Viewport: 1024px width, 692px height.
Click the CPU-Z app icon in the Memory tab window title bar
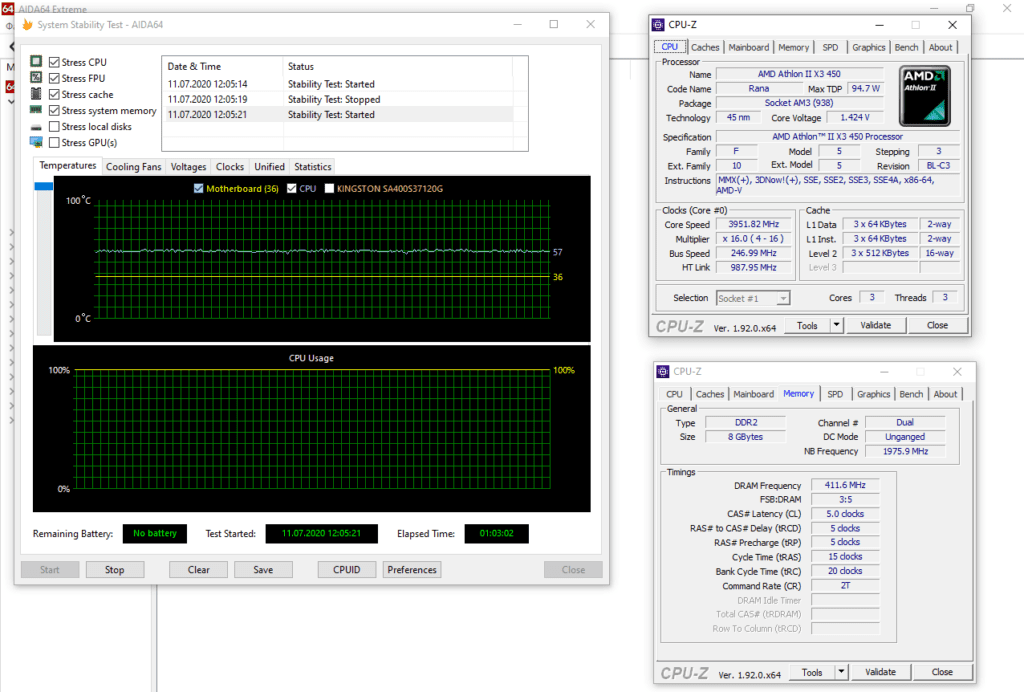(663, 371)
